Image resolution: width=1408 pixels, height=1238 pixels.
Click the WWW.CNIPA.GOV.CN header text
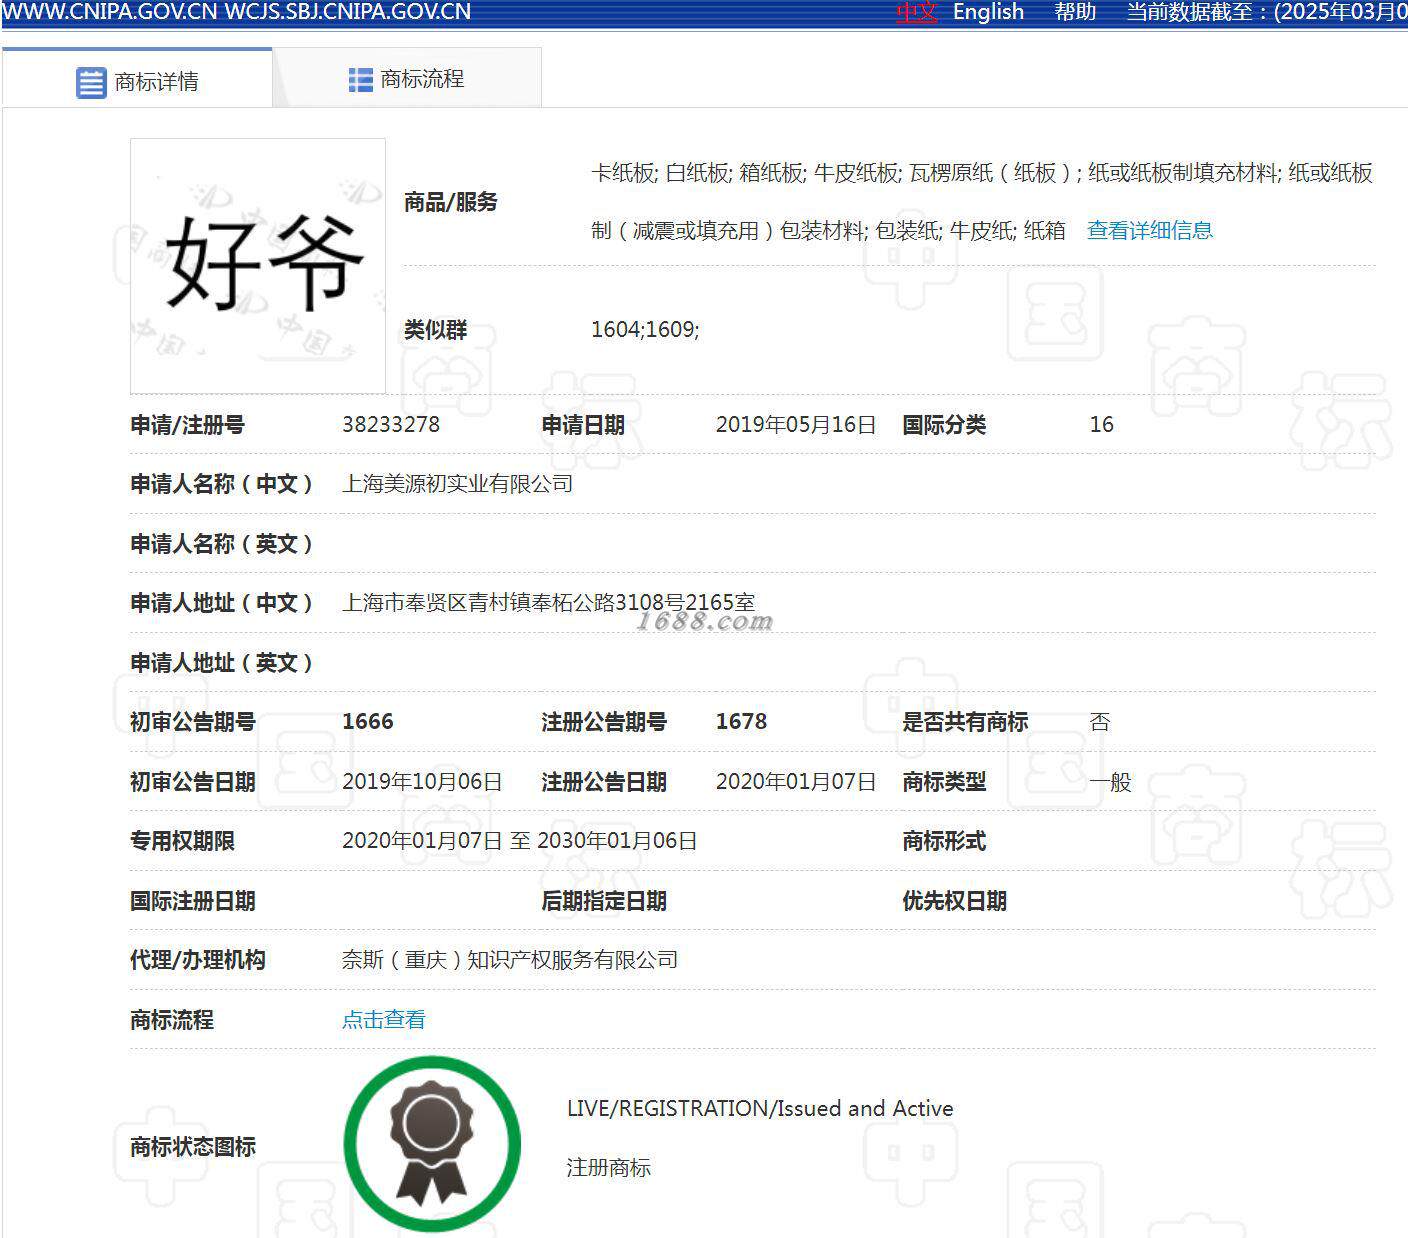pyautogui.click(x=108, y=12)
